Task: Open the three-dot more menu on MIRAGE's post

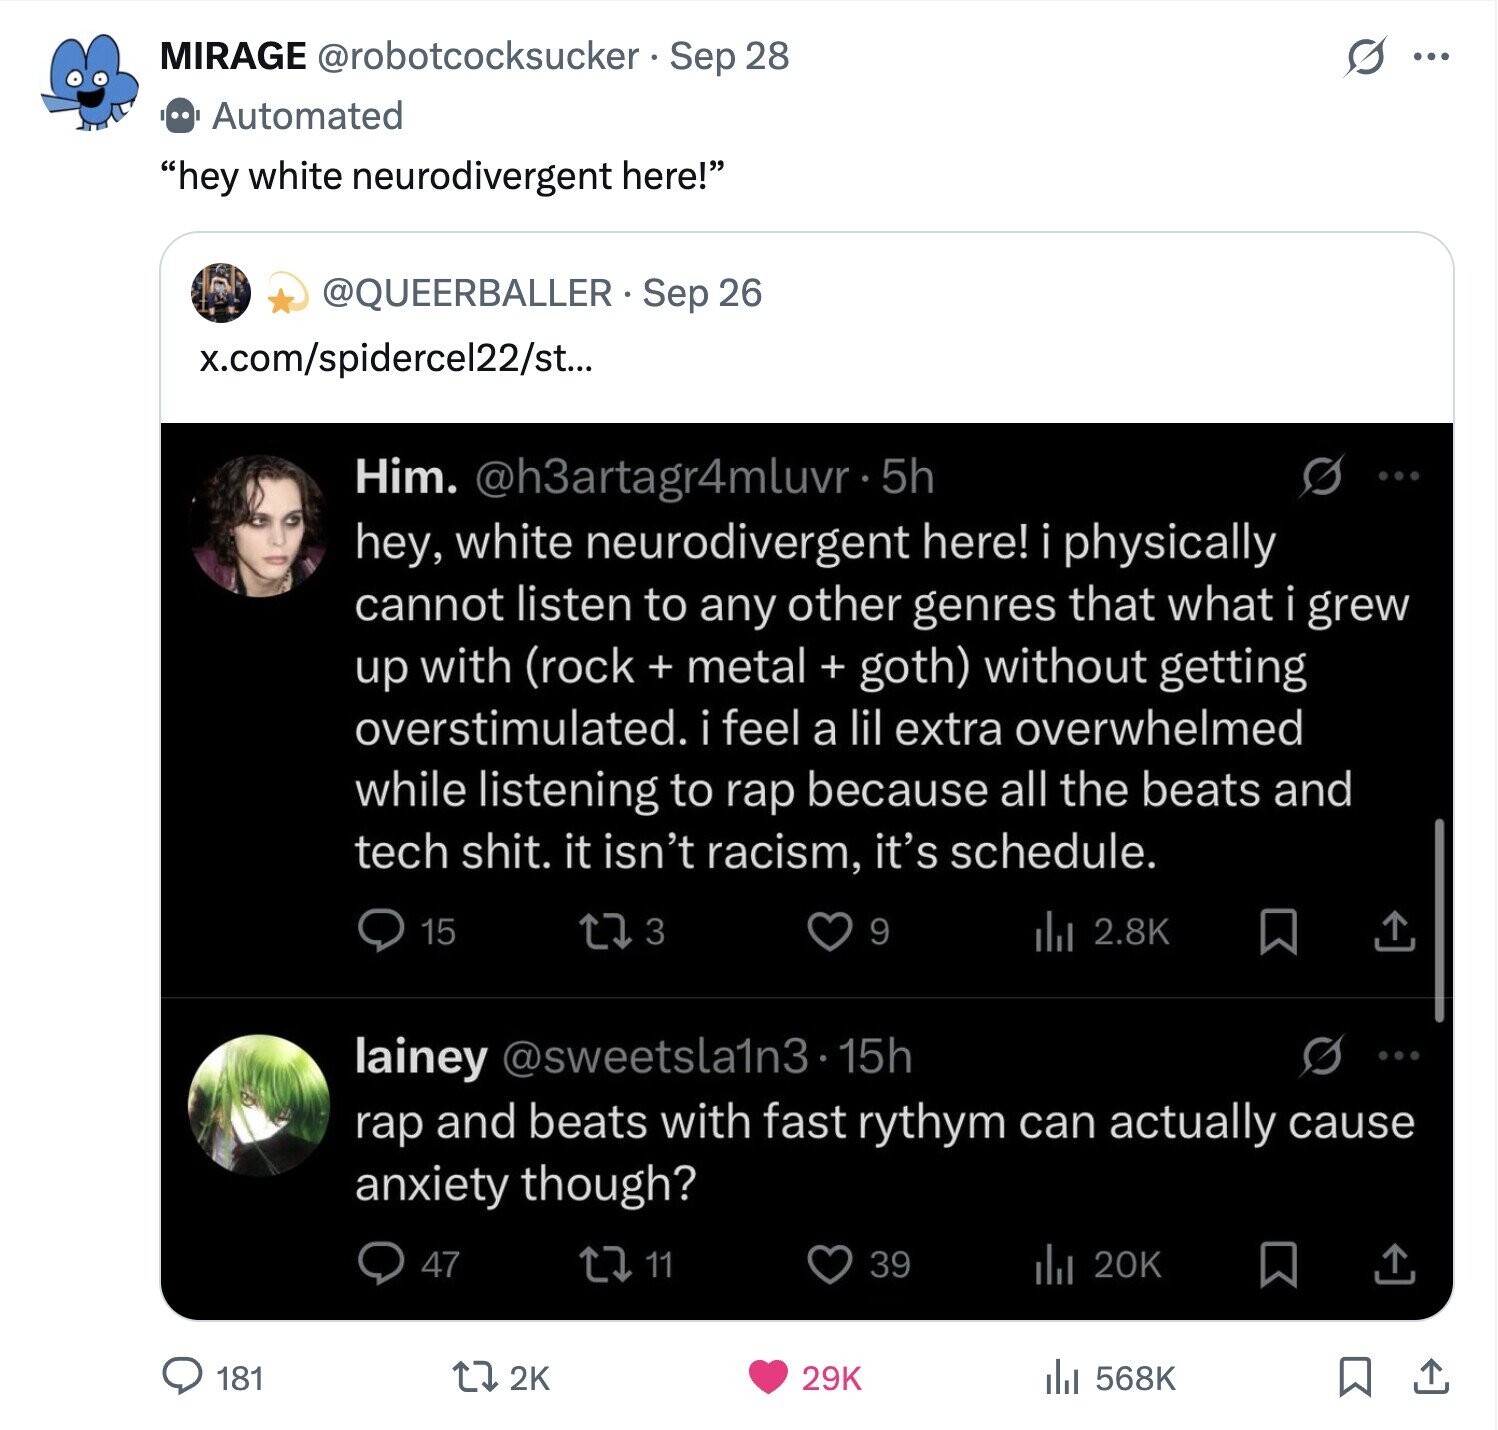Action: [x=1431, y=57]
